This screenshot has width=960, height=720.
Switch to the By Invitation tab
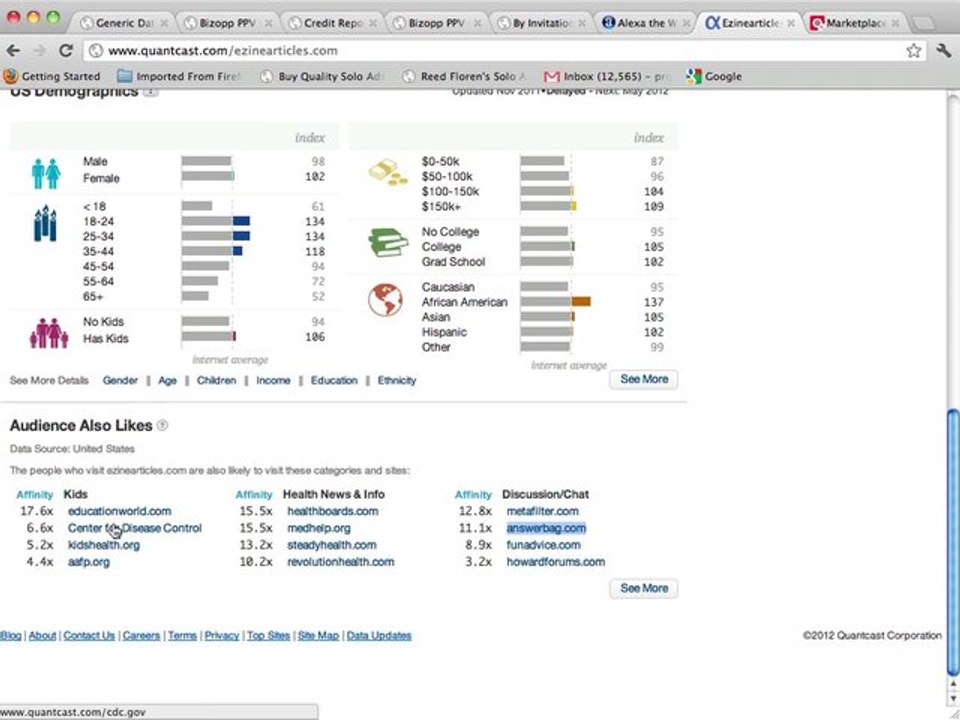click(x=542, y=23)
